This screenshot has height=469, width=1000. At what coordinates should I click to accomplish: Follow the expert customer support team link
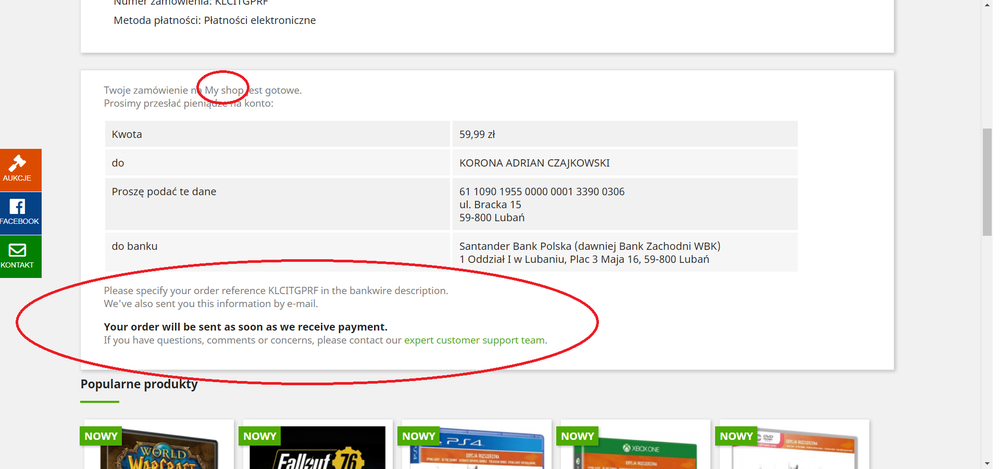(x=474, y=340)
